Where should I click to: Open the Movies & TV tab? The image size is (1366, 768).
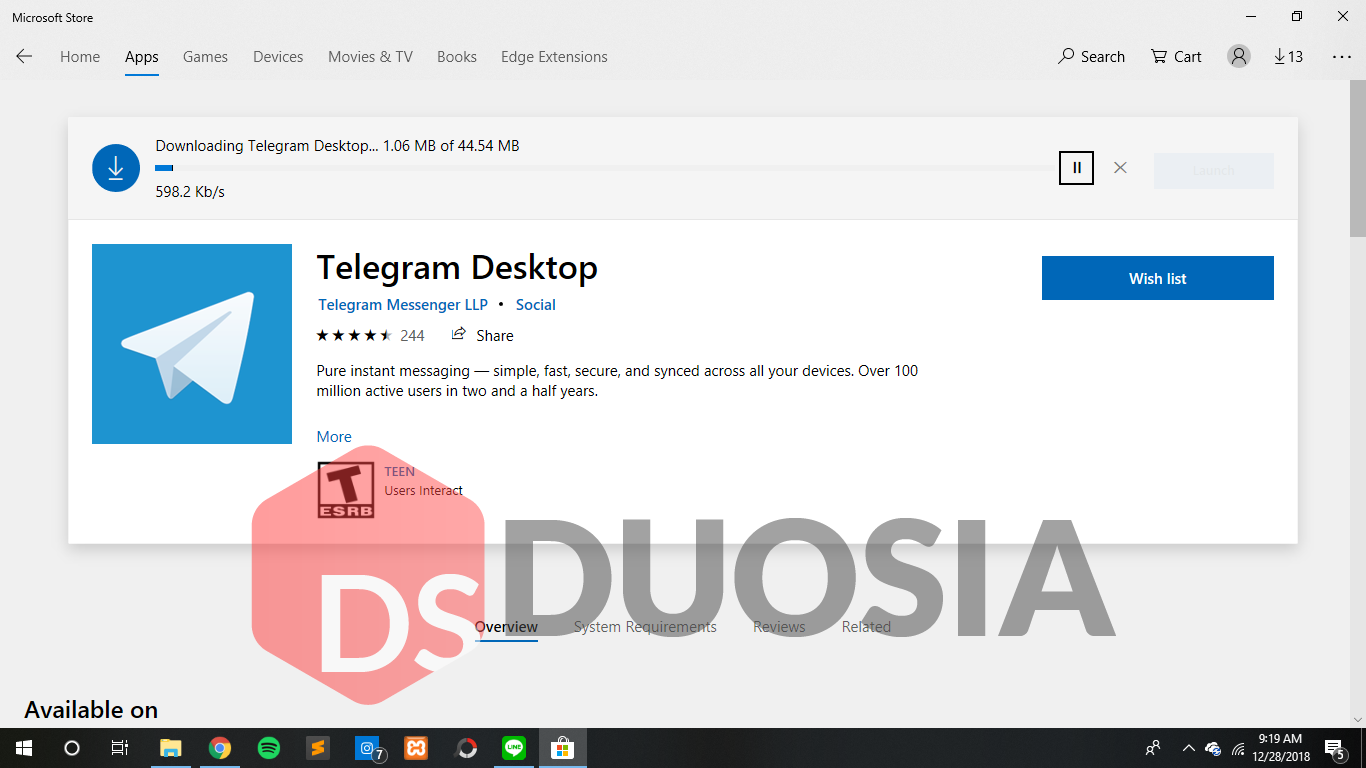[370, 57]
